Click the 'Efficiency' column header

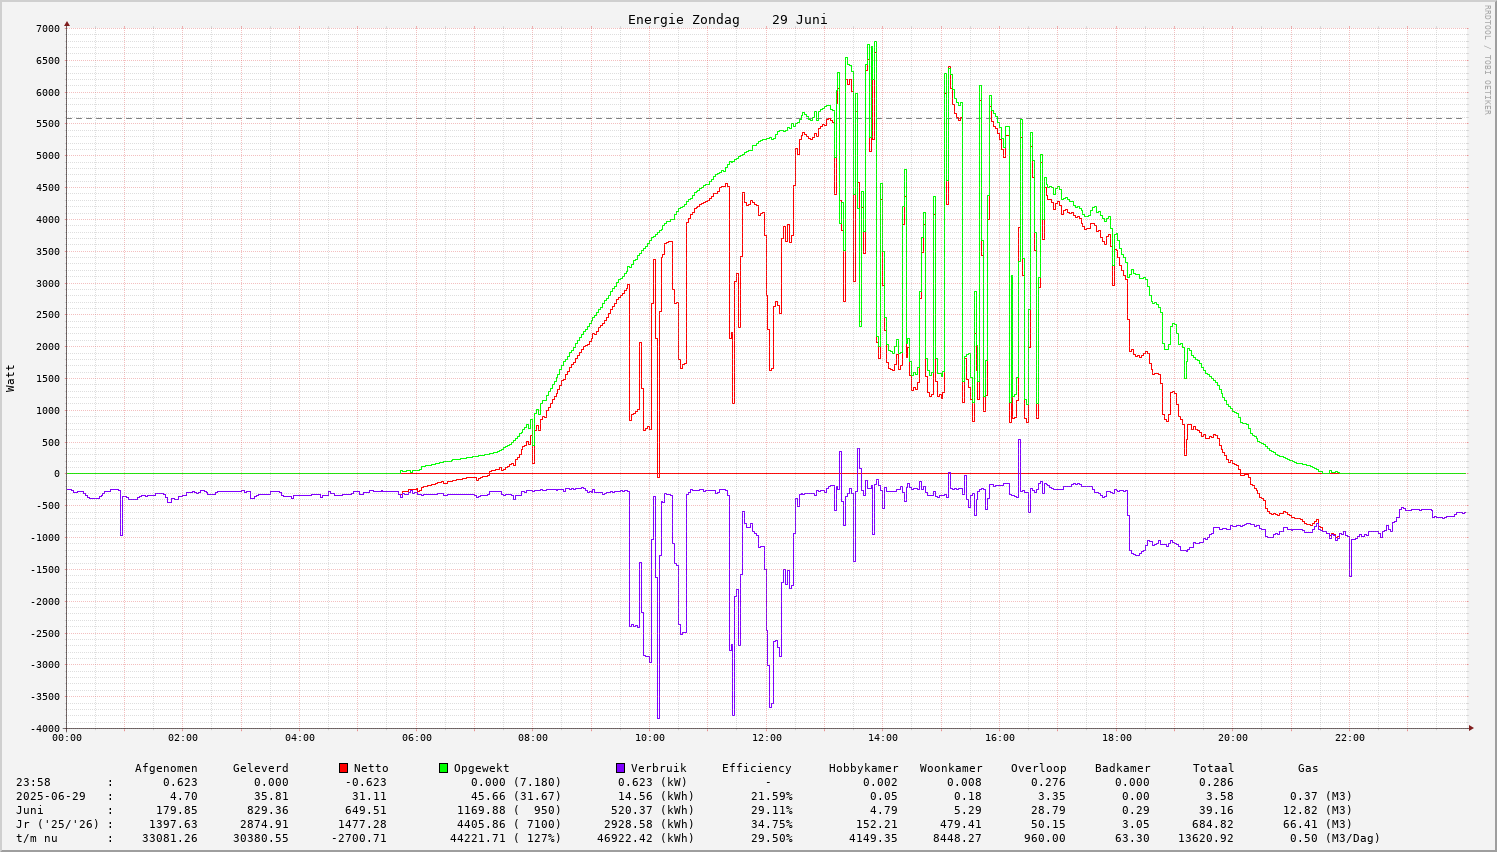pyautogui.click(x=756, y=769)
